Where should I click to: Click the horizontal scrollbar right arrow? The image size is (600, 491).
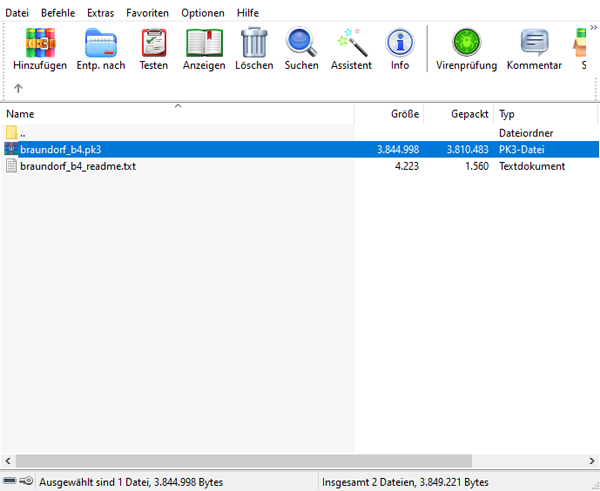click(x=592, y=461)
